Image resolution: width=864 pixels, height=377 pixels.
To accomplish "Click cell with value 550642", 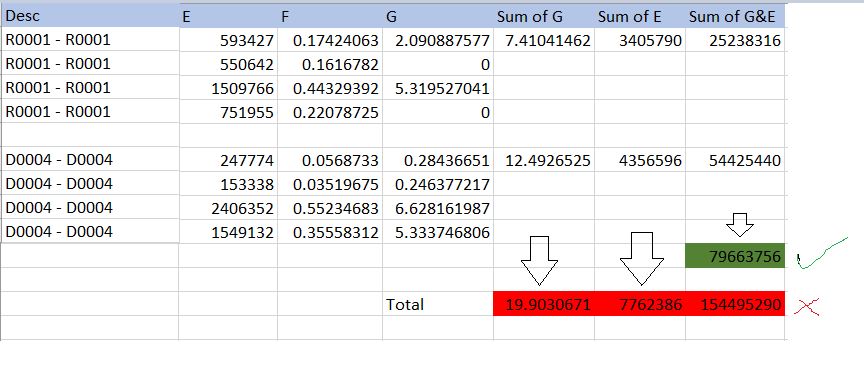I will (228, 64).
